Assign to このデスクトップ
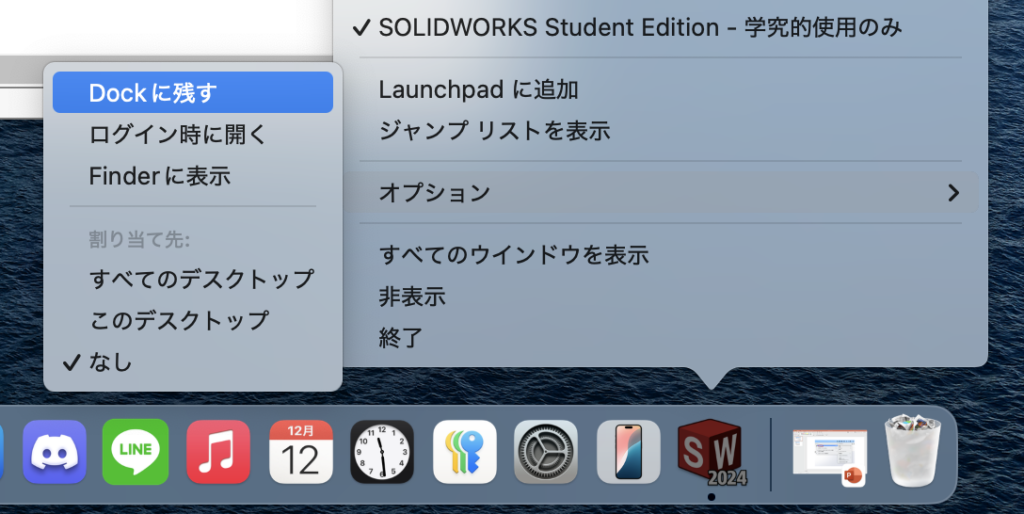The height and width of the screenshot is (514, 1024). 193,321
